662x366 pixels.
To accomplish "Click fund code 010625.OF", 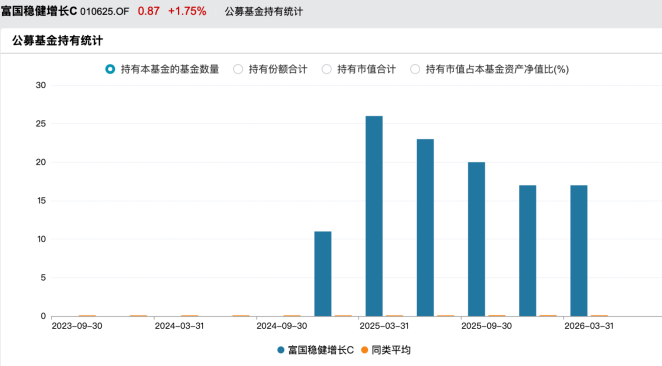I will pyautogui.click(x=104, y=12).
